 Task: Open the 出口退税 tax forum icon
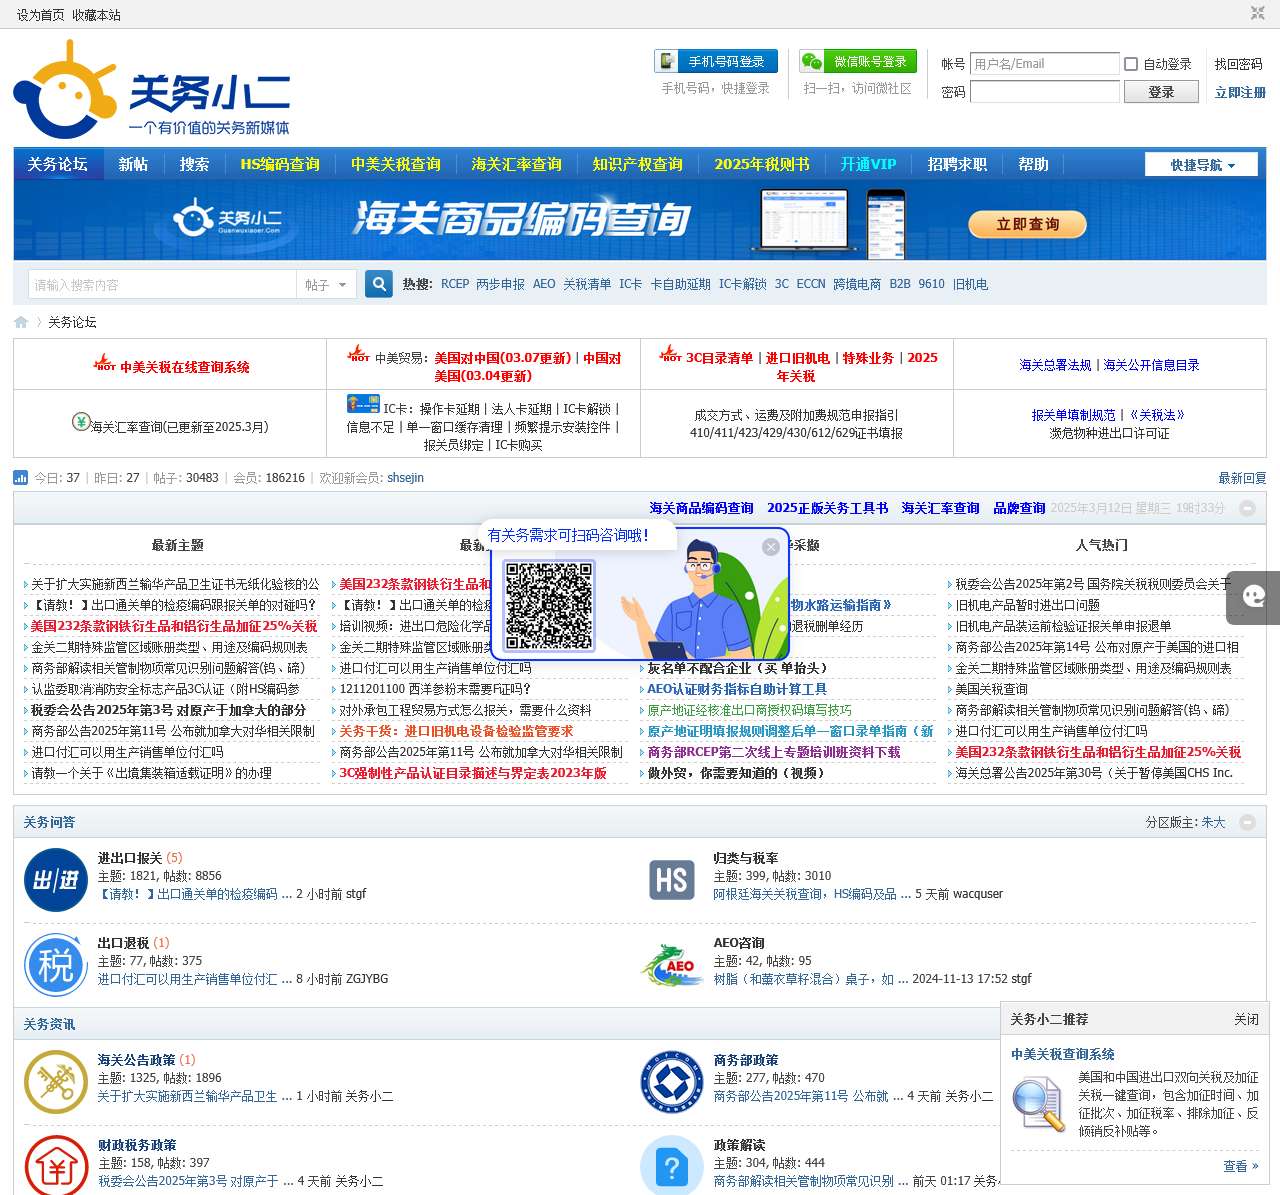(x=56, y=965)
